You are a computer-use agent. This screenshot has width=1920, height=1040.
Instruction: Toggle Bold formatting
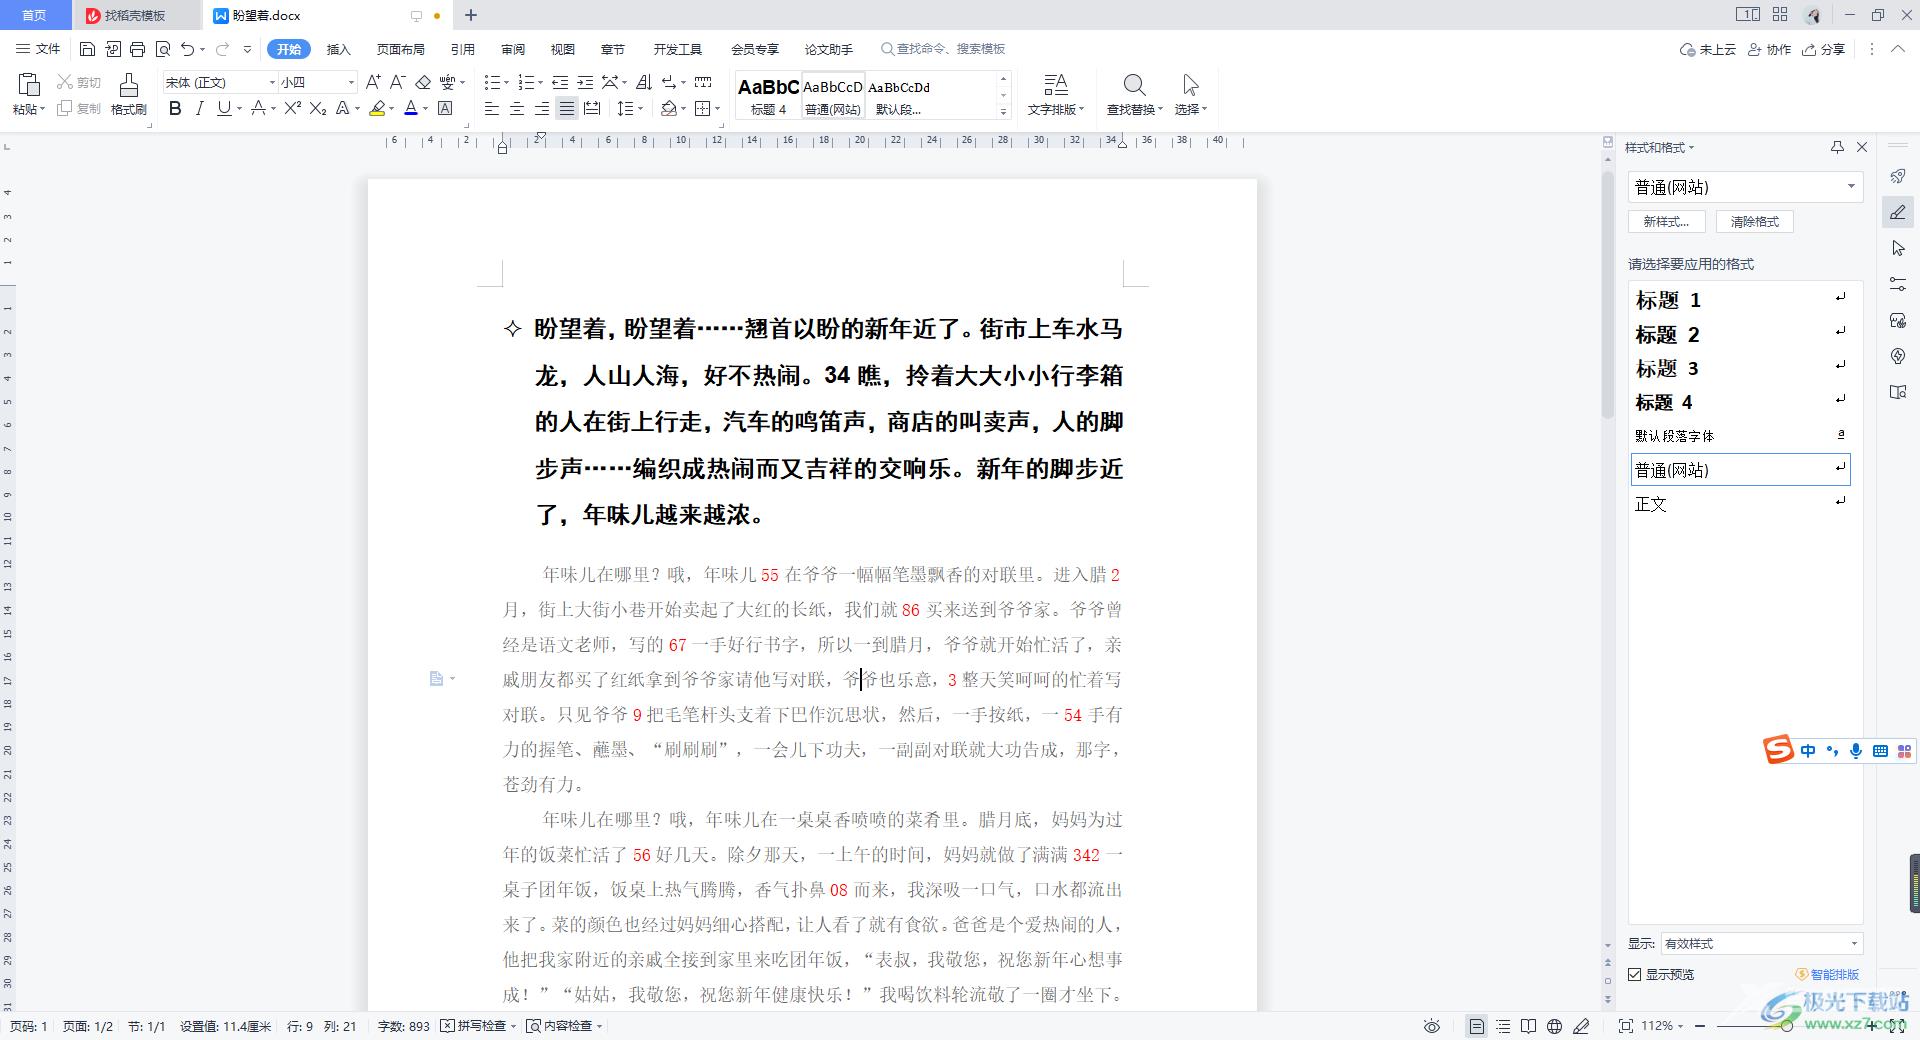click(x=175, y=108)
